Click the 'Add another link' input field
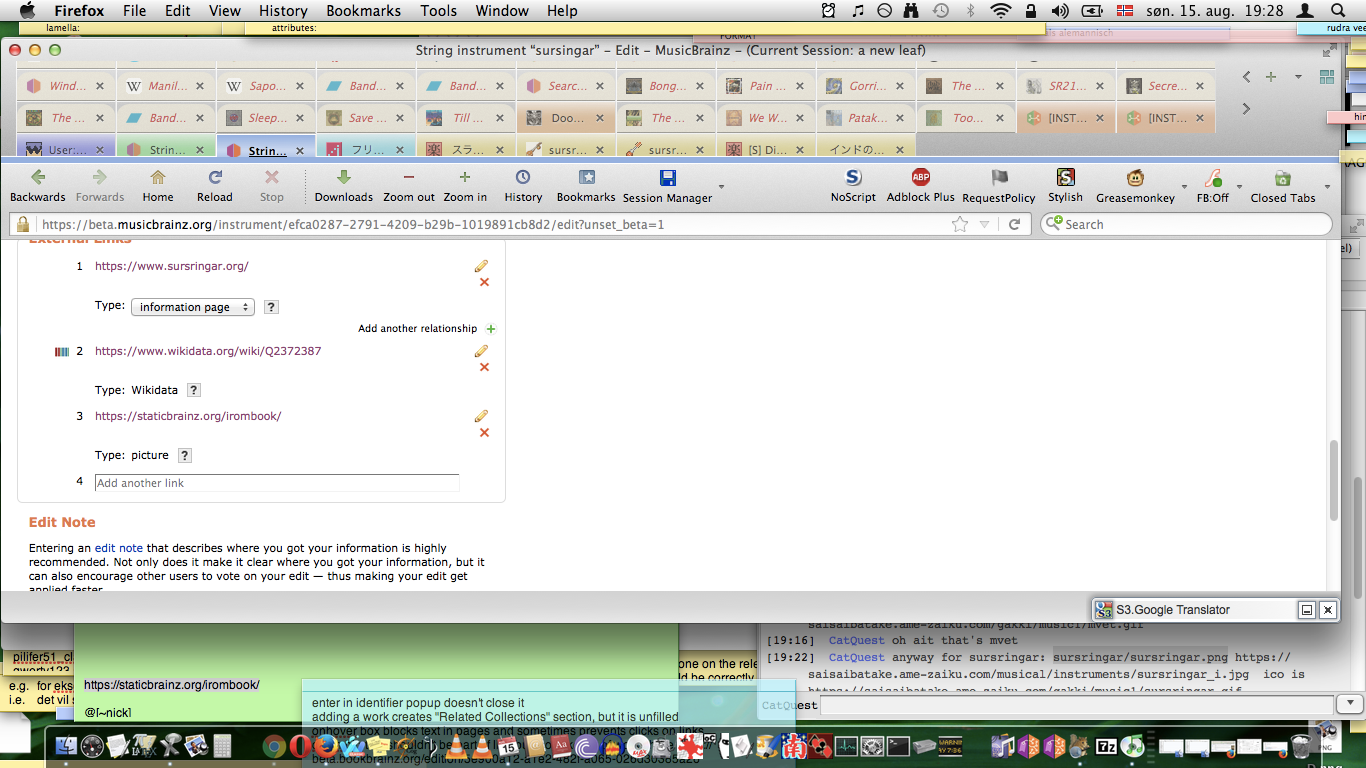Screen dimensions: 1366x768 click(277, 483)
